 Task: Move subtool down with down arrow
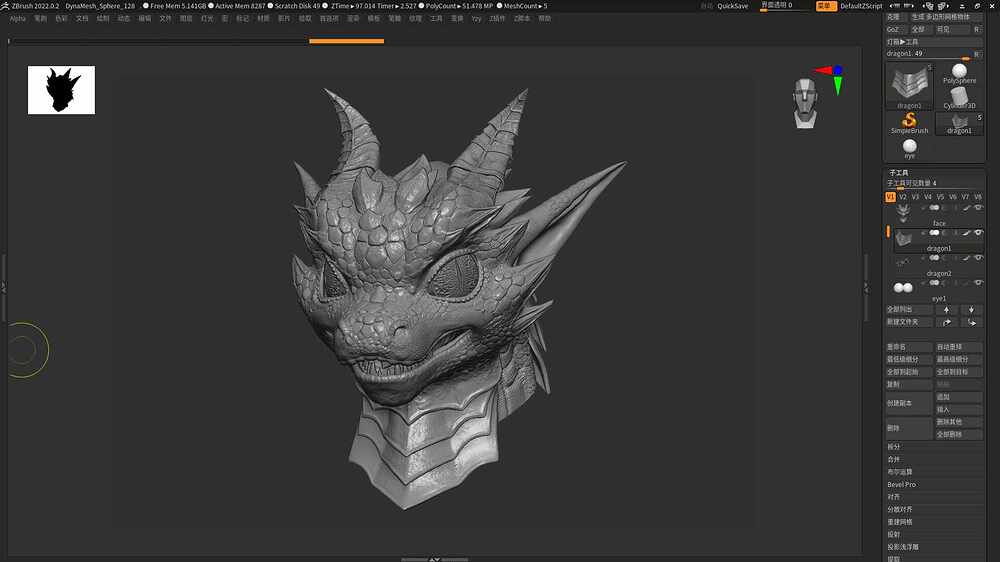click(971, 309)
